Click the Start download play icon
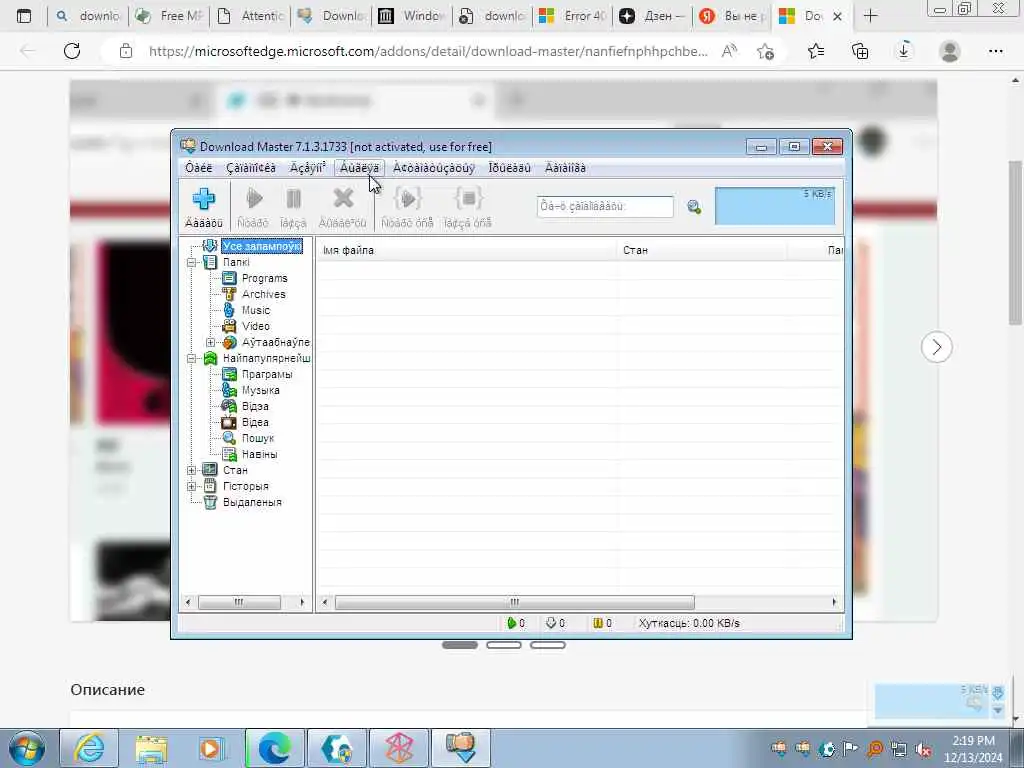This screenshot has height=768, width=1024. tap(253, 199)
